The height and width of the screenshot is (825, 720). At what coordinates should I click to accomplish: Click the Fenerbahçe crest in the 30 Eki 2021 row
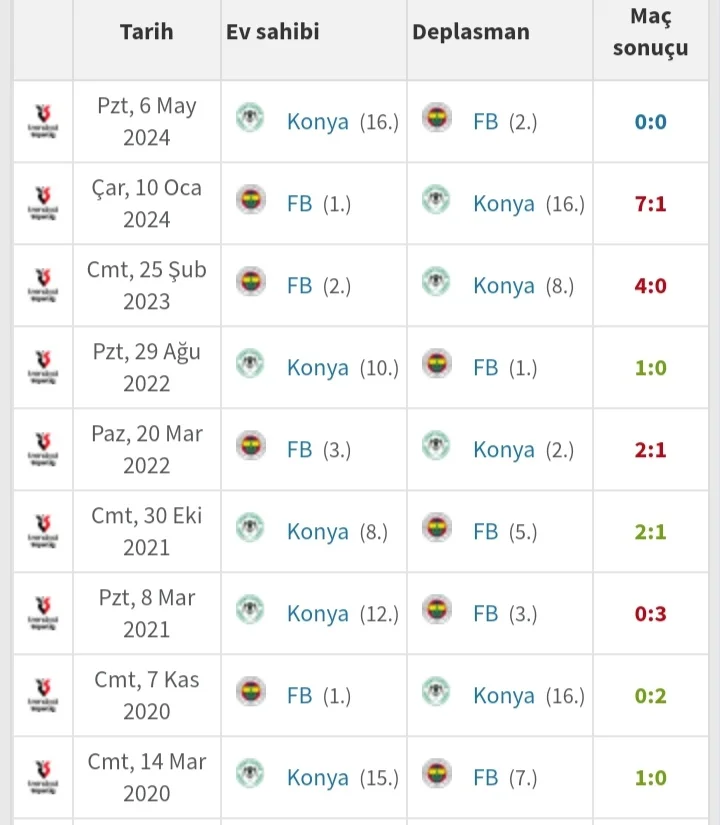pos(436,529)
